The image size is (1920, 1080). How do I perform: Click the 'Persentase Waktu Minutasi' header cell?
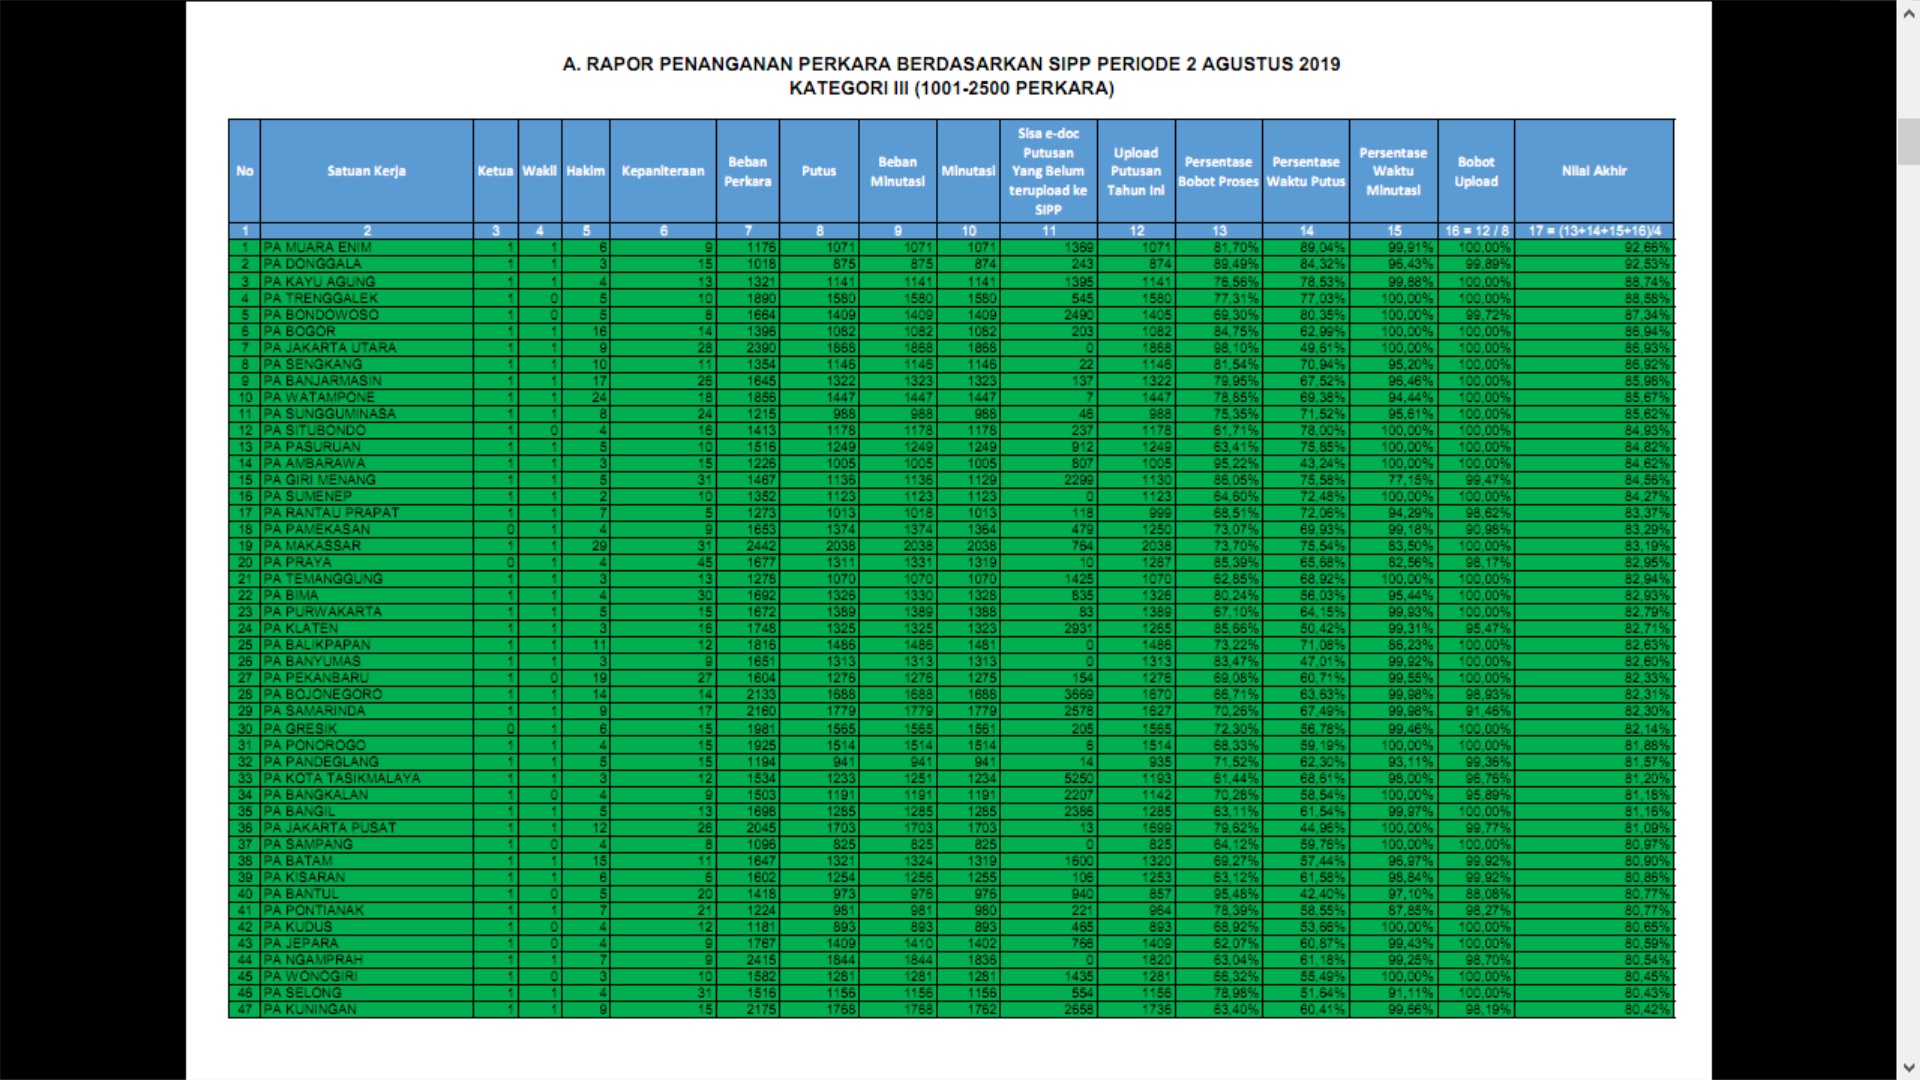[1393, 171]
